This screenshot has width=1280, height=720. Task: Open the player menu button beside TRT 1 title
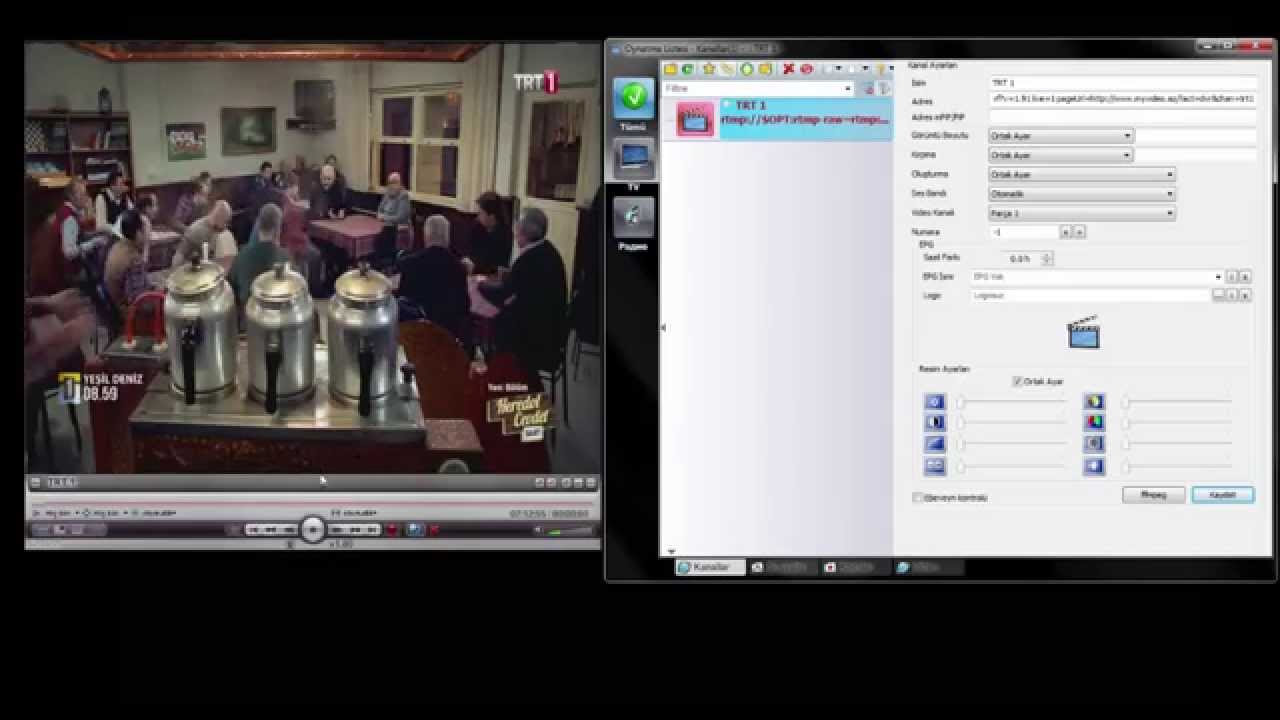tap(36, 482)
